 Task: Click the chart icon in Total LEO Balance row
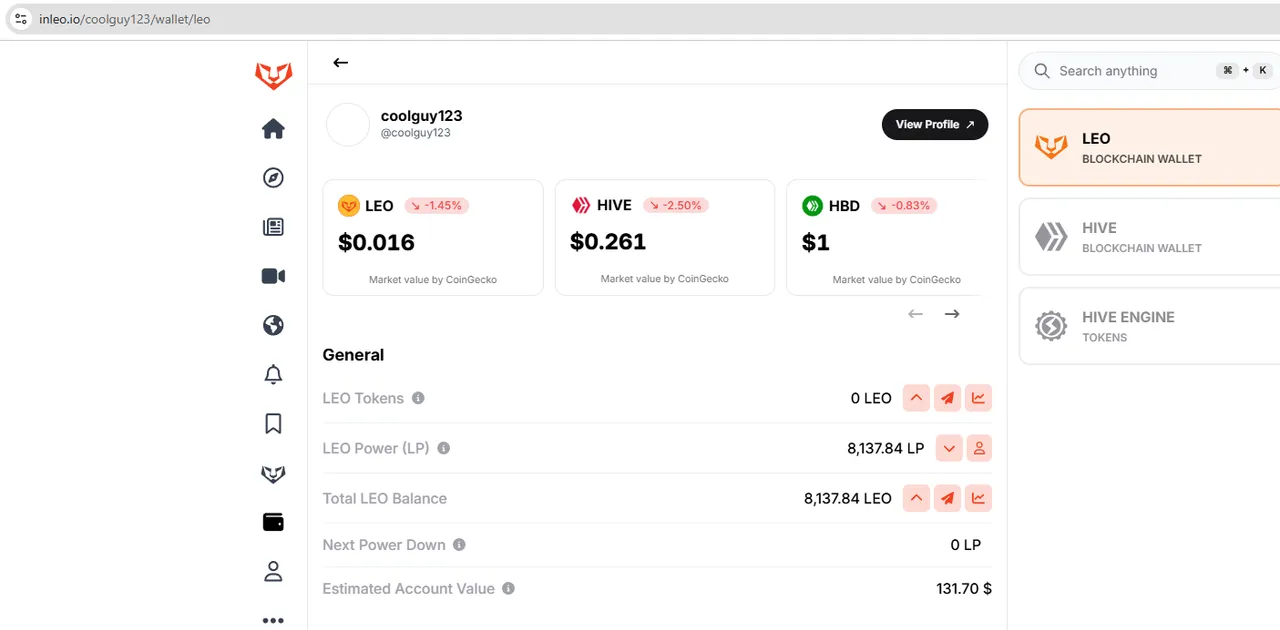click(979, 498)
